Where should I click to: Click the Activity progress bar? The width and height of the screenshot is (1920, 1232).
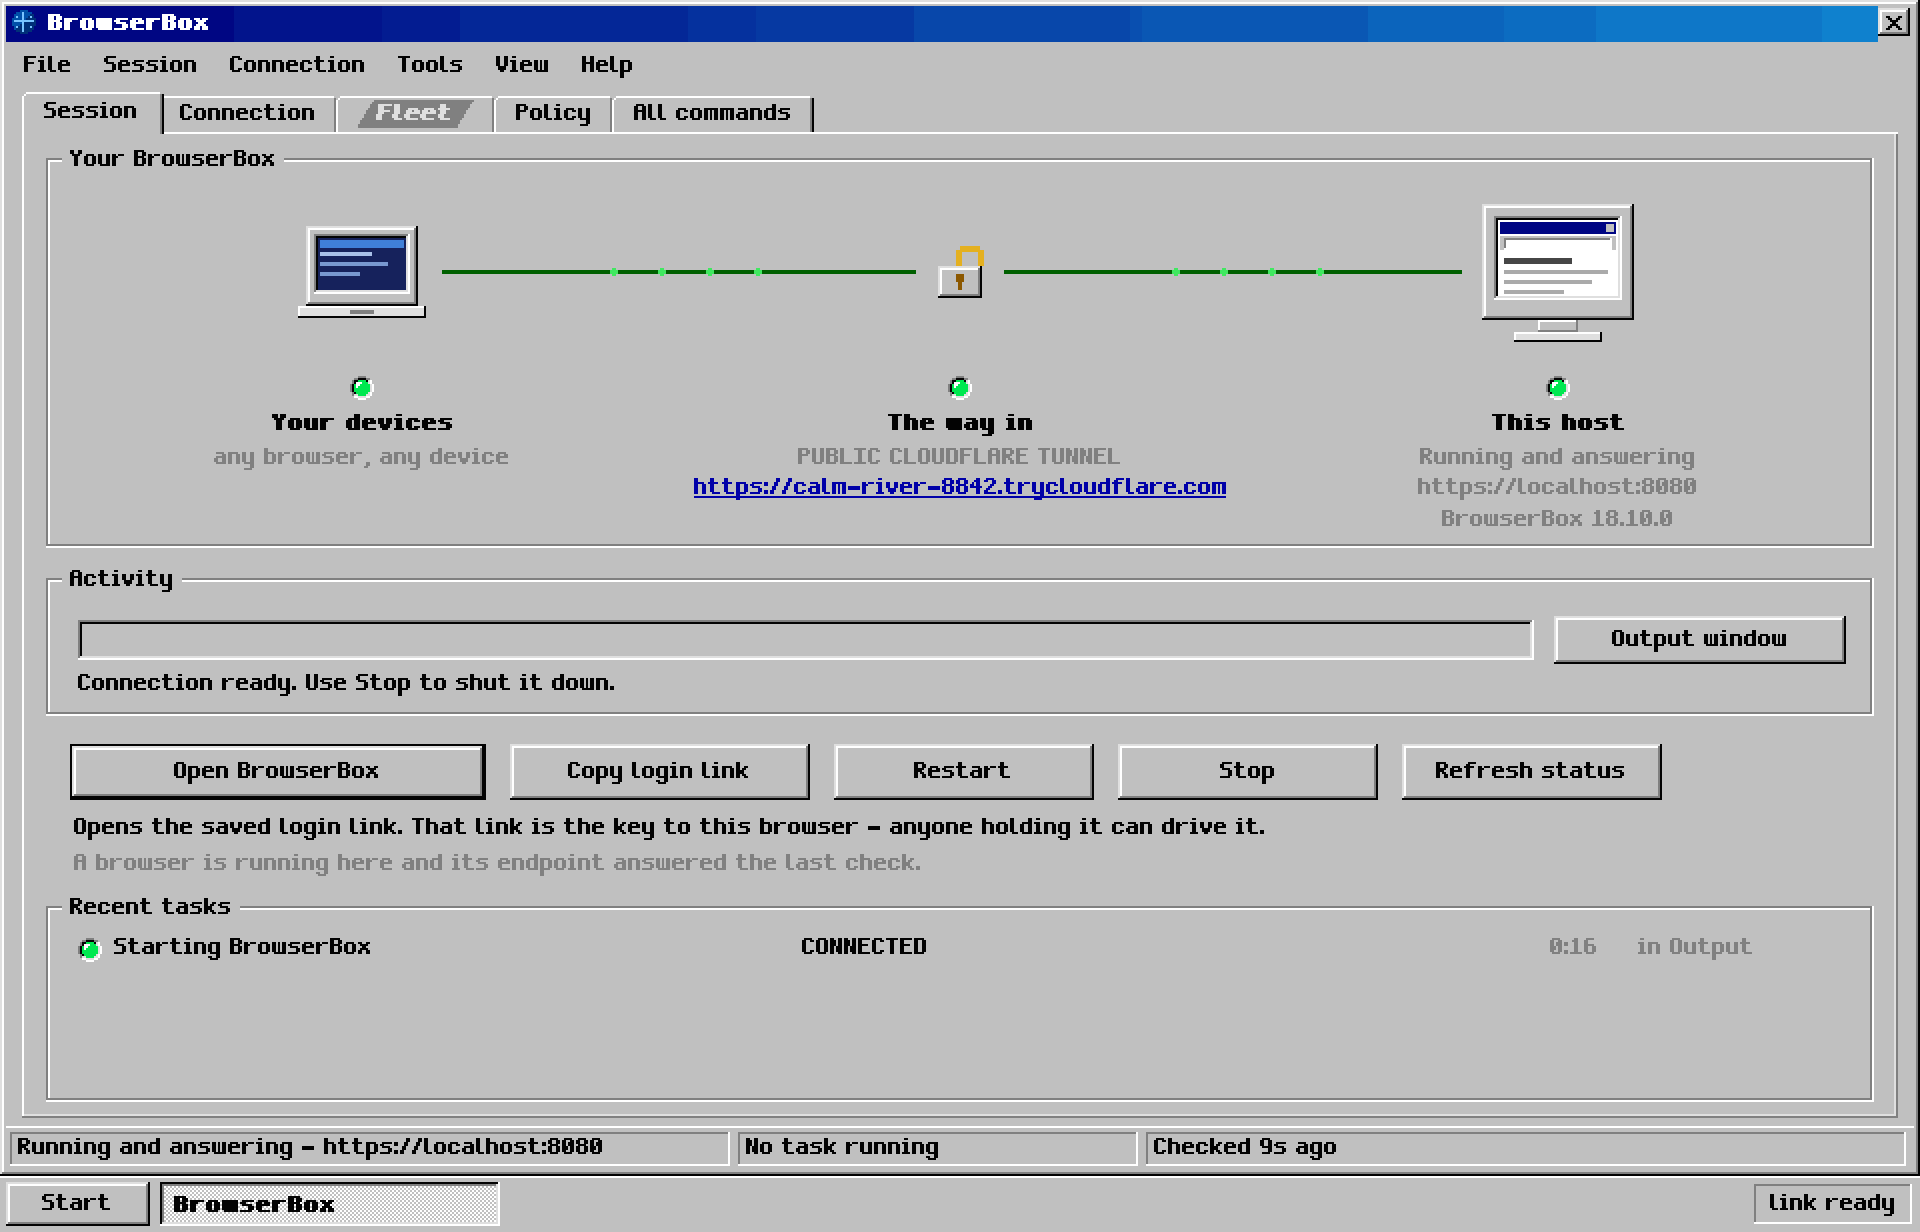tap(805, 640)
